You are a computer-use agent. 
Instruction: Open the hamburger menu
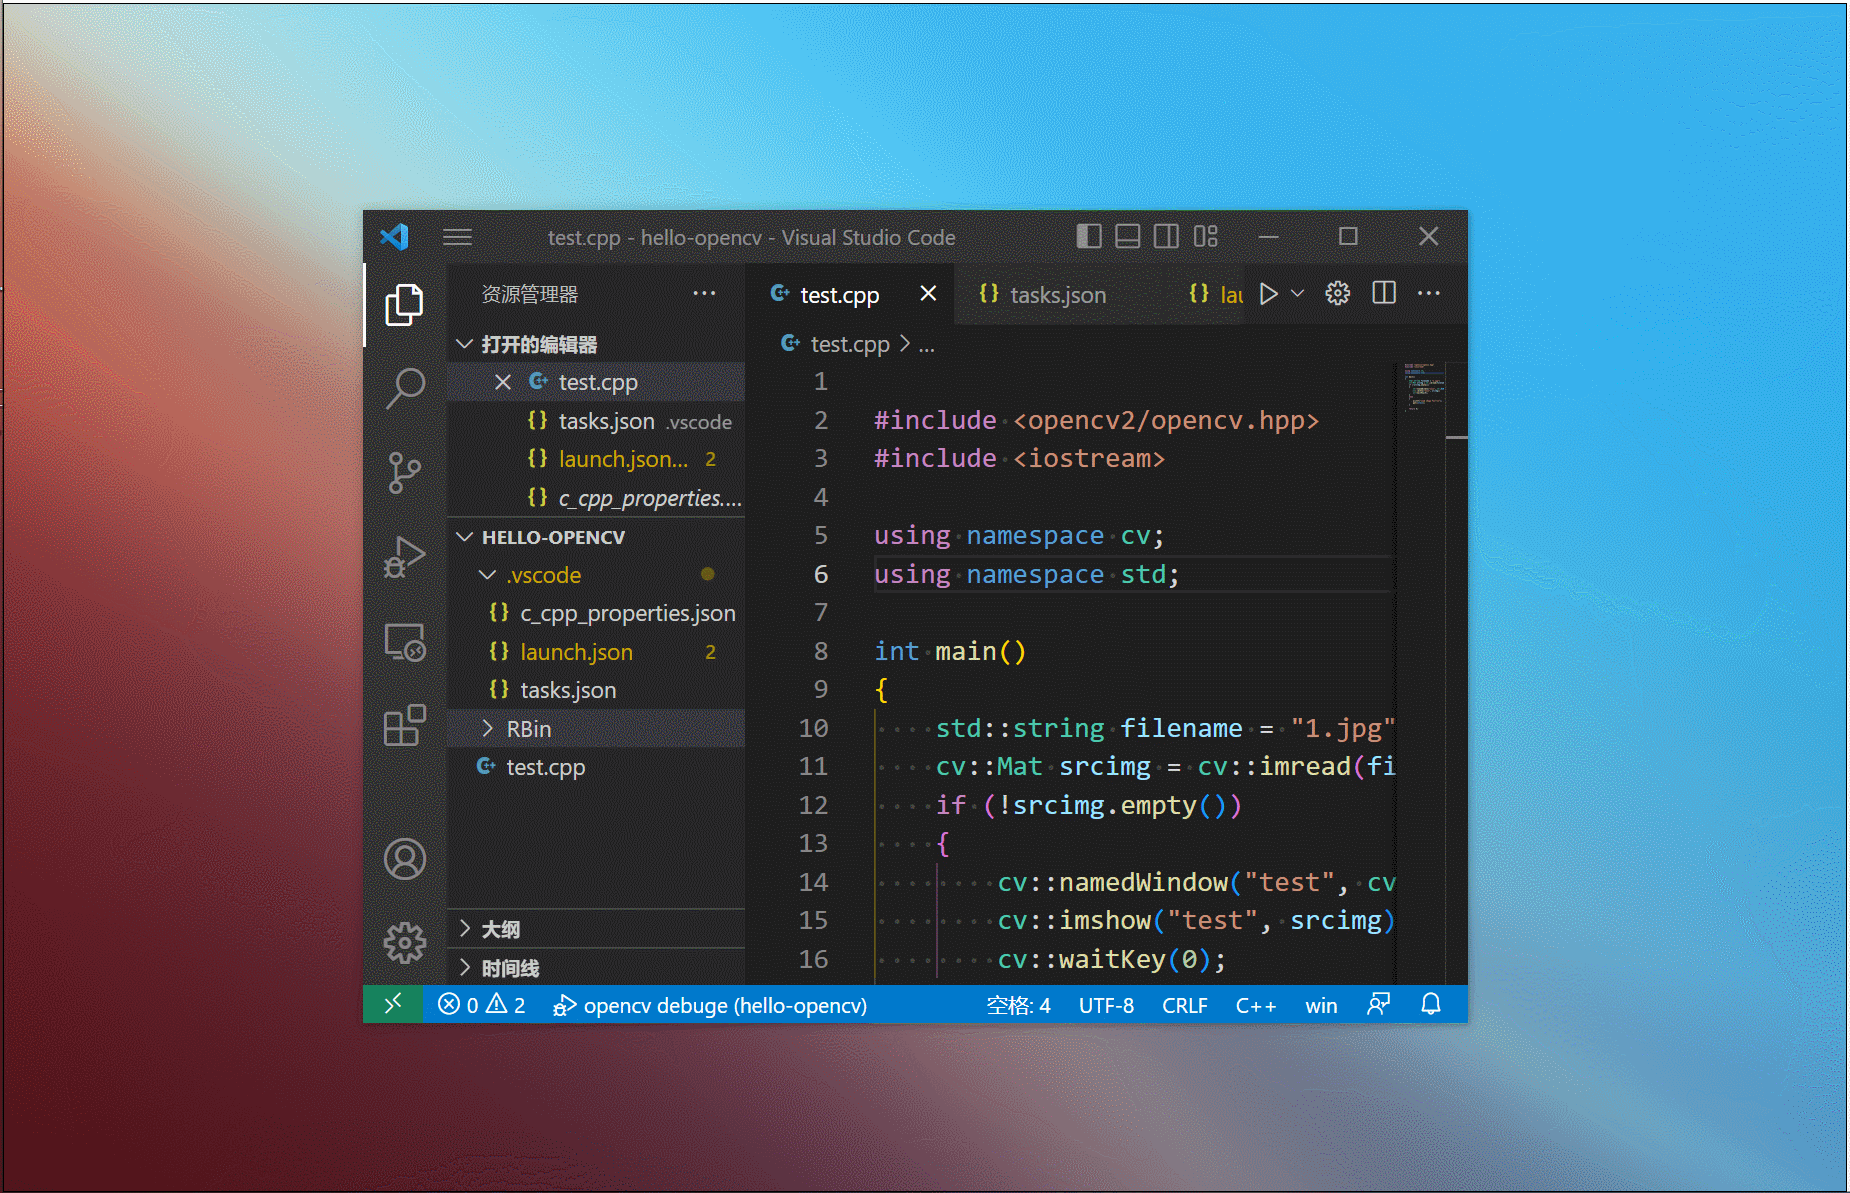[457, 237]
